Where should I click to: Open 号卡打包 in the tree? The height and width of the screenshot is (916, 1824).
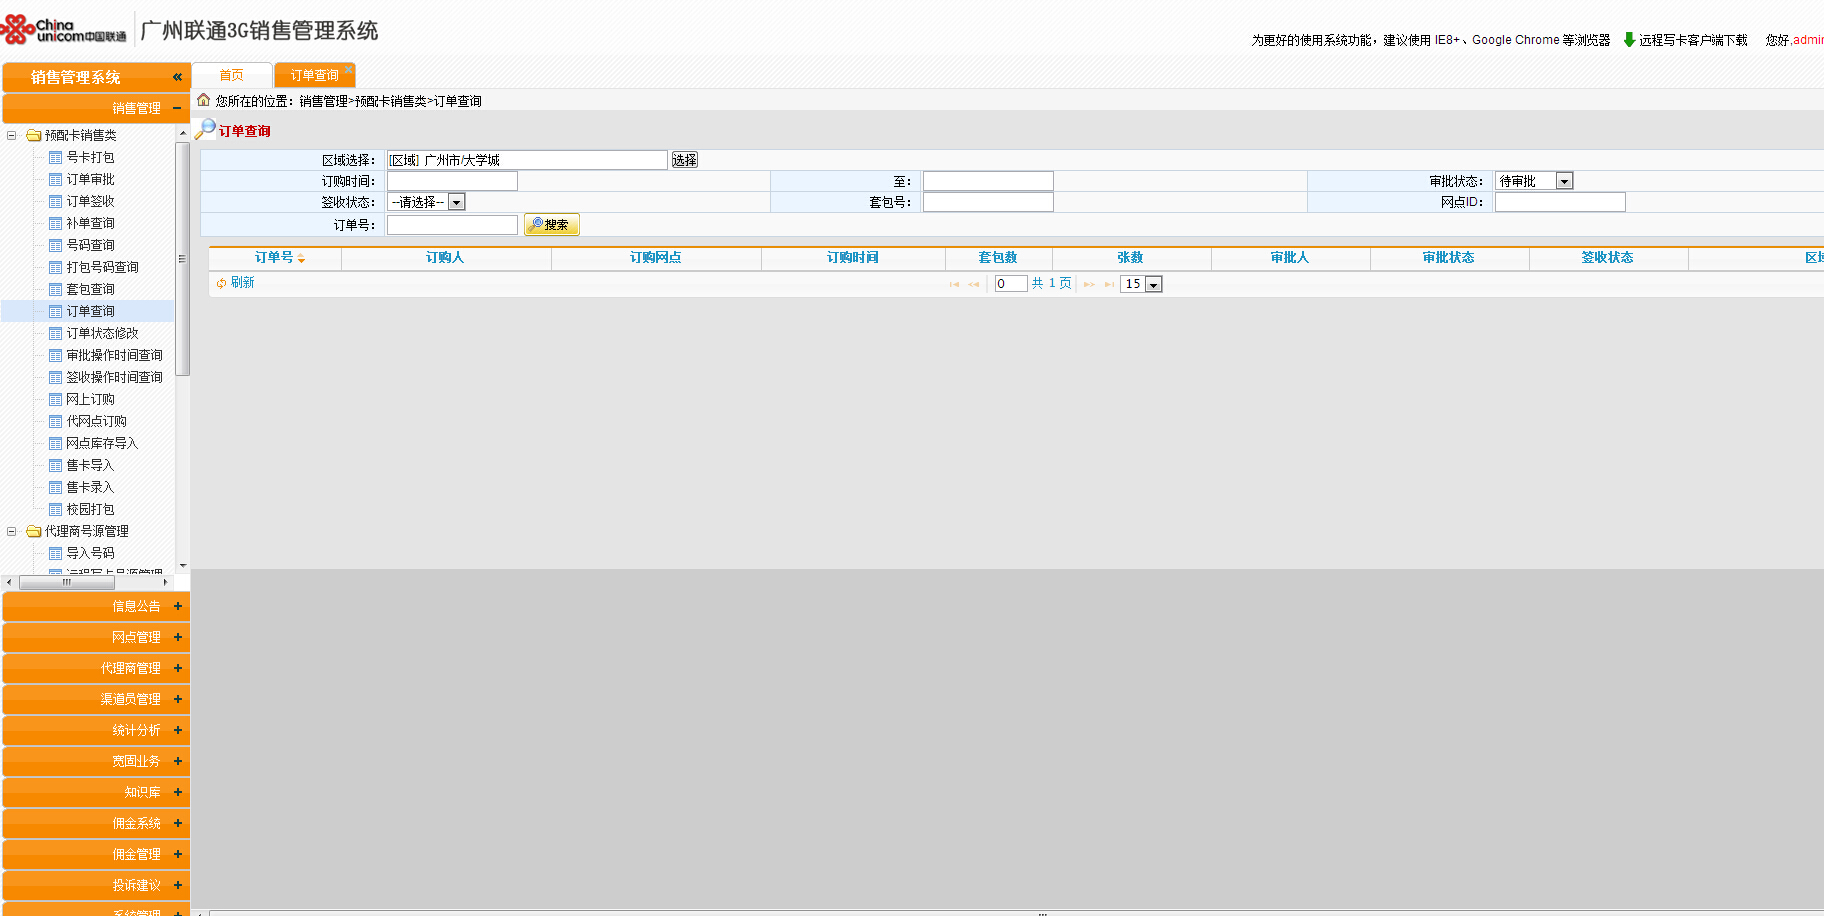pos(90,157)
